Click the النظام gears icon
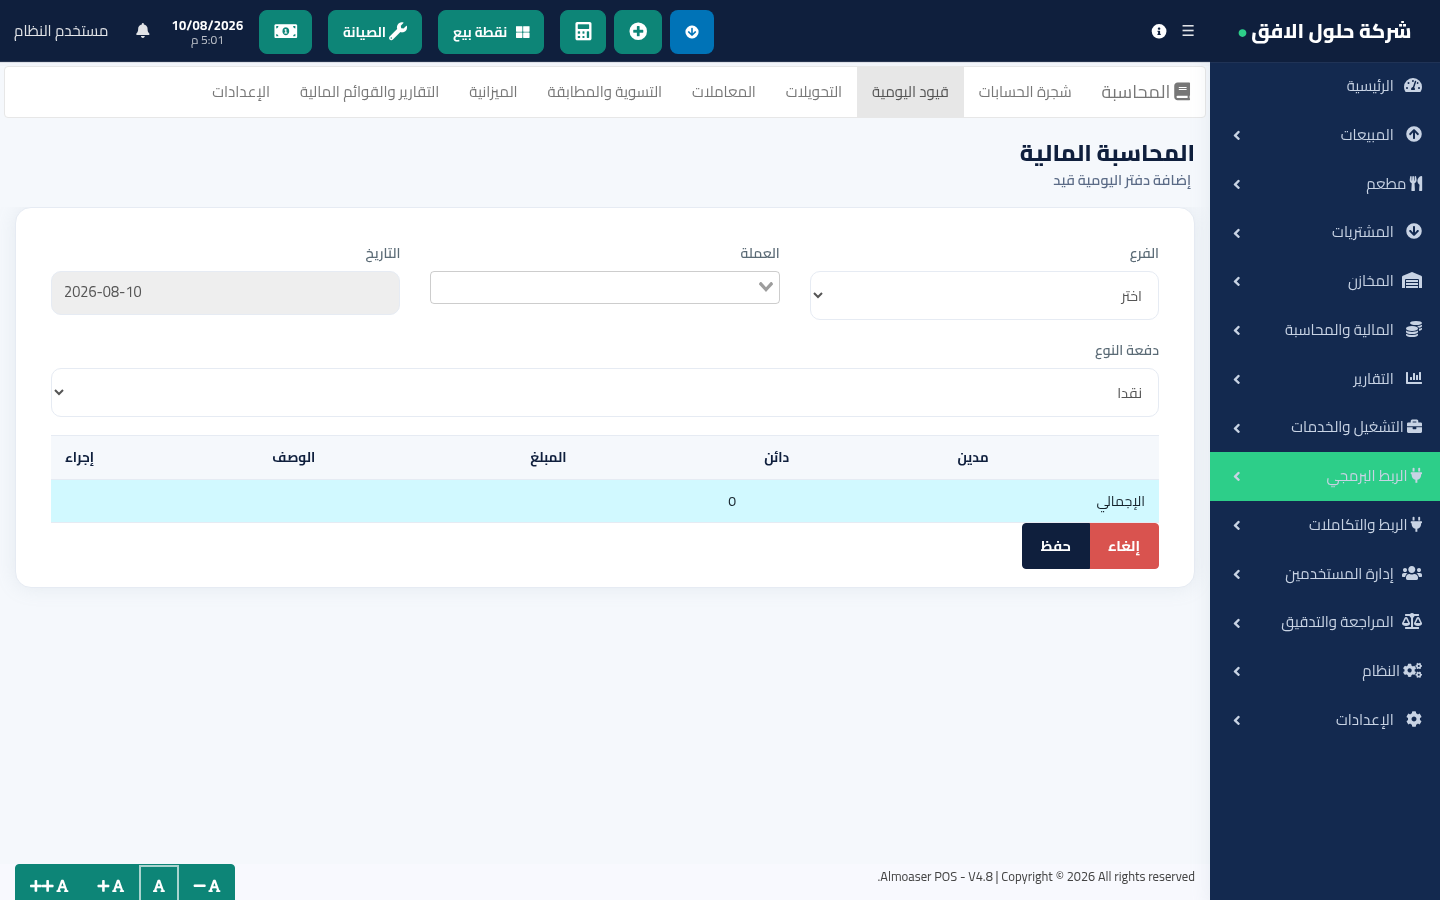The image size is (1440, 900). click(x=1413, y=671)
